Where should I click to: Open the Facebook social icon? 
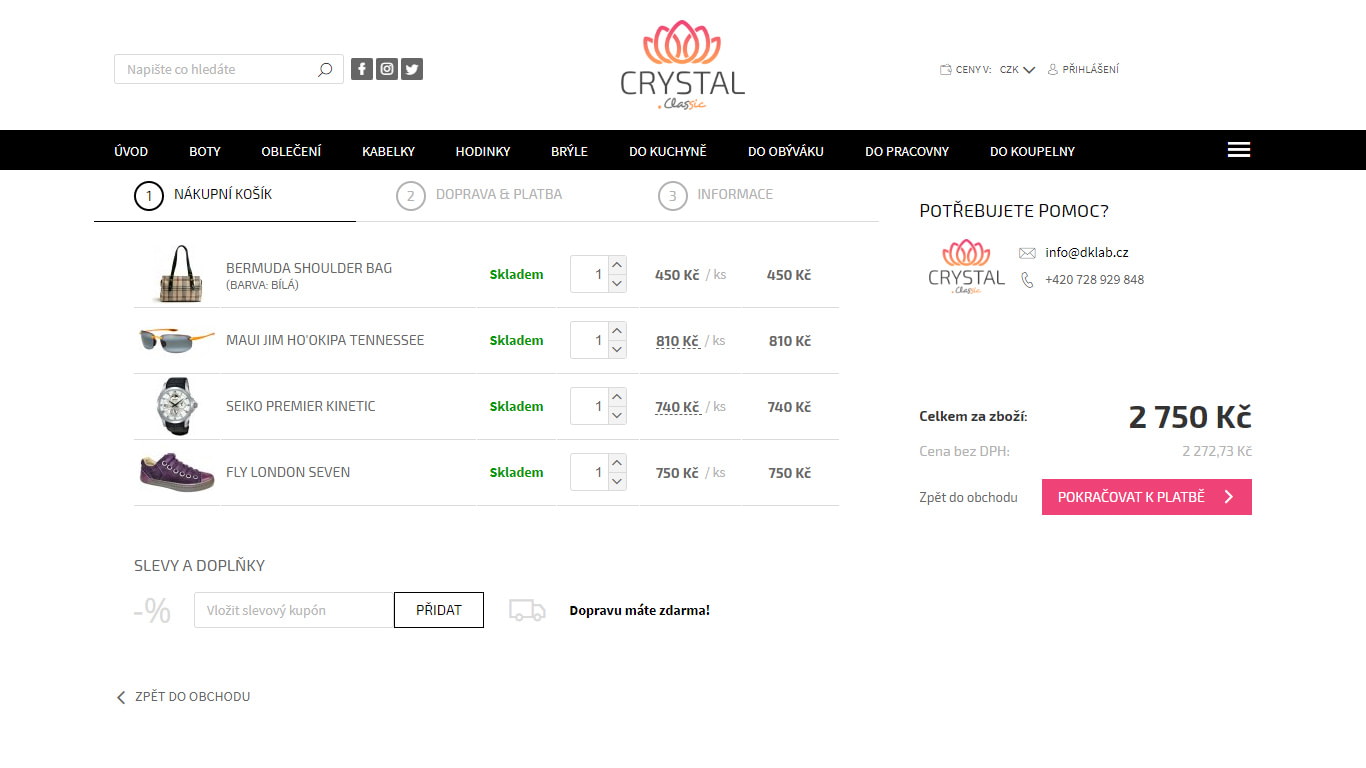coord(362,69)
